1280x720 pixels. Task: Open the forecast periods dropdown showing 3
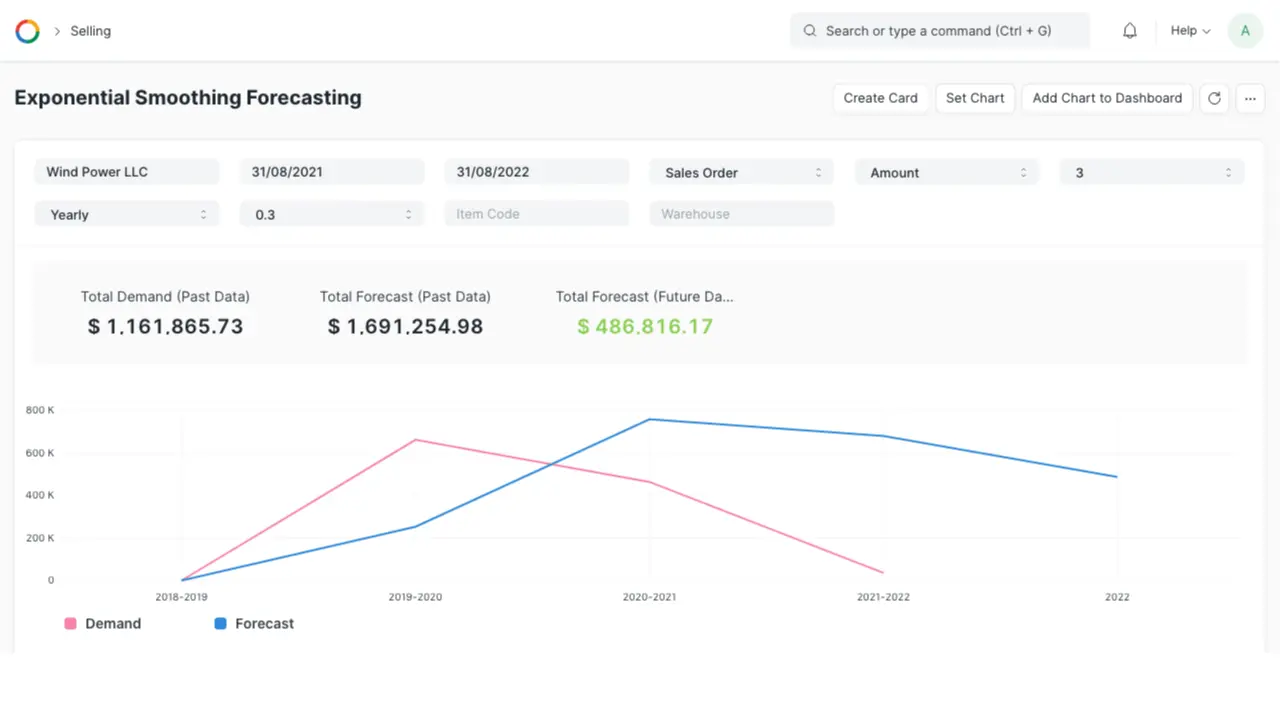[1151, 172]
